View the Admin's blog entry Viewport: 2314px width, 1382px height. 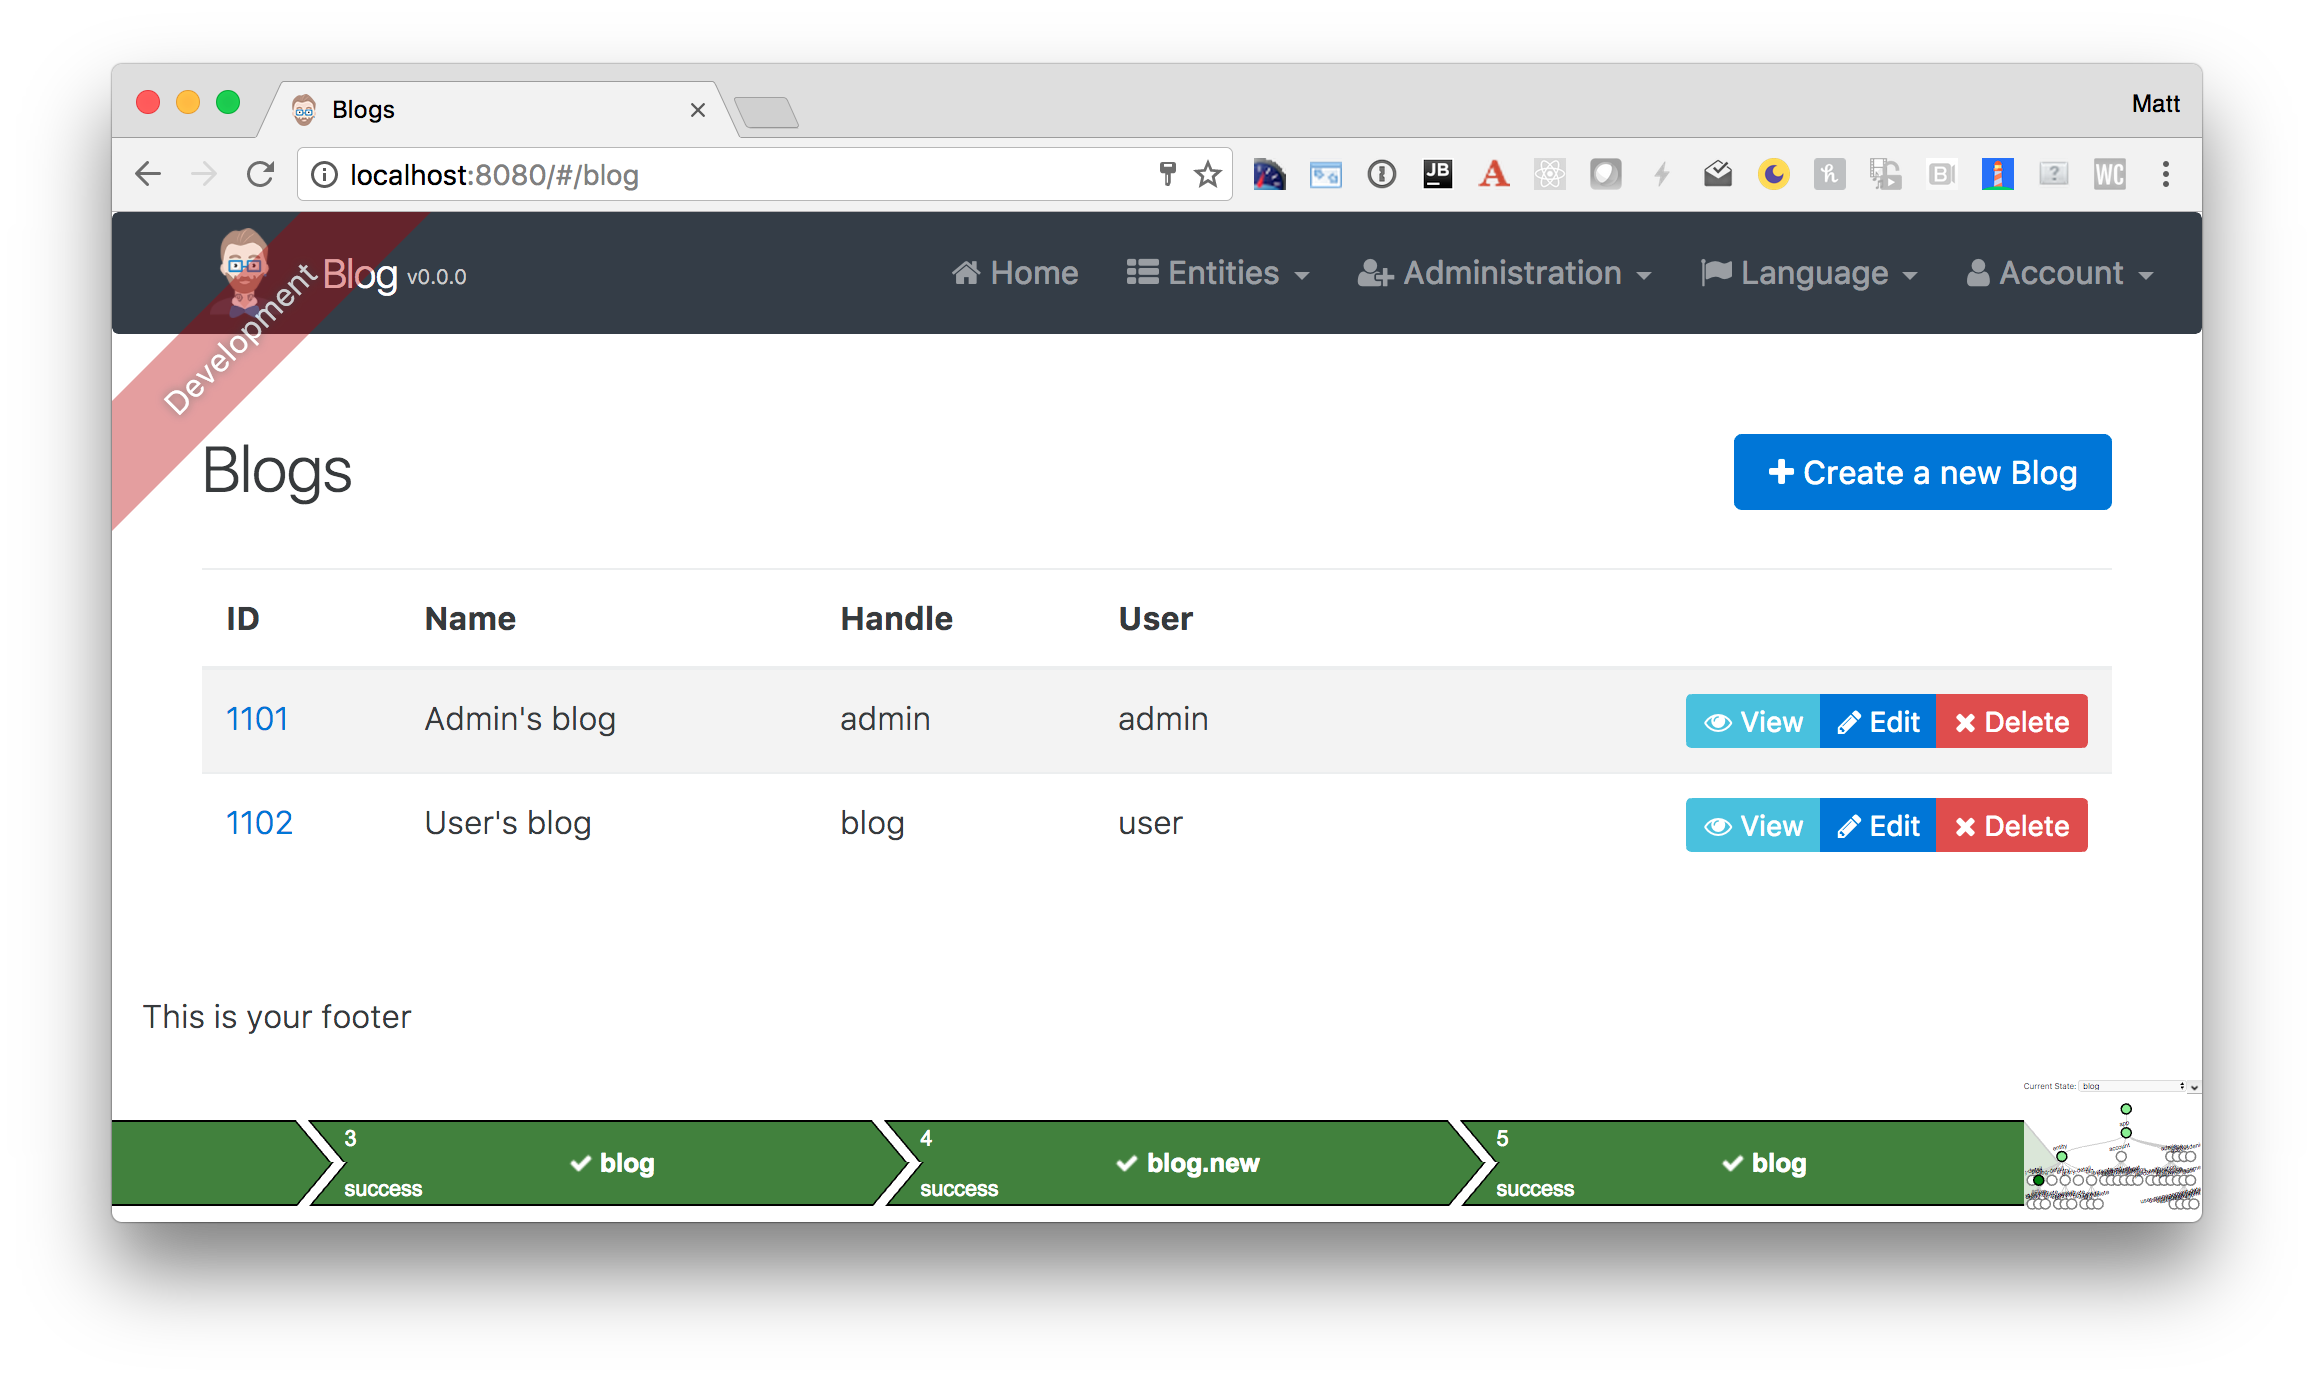(1753, 721)
